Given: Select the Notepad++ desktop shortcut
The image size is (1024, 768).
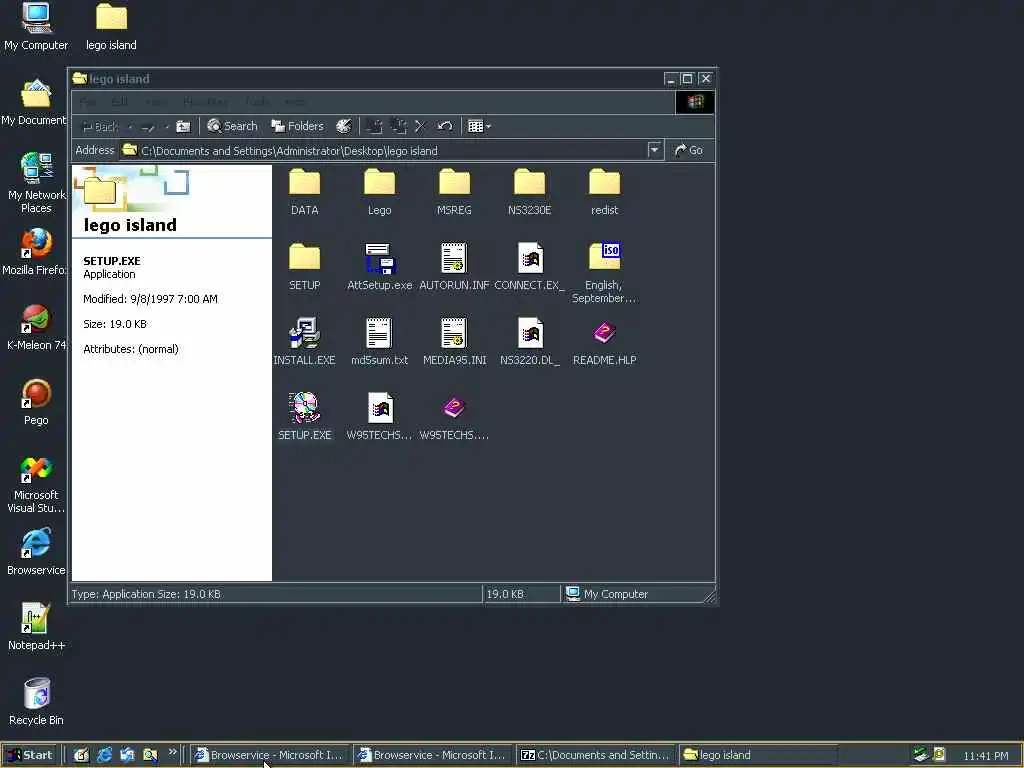Looking at the screenshot, I should tap(36, 627).
